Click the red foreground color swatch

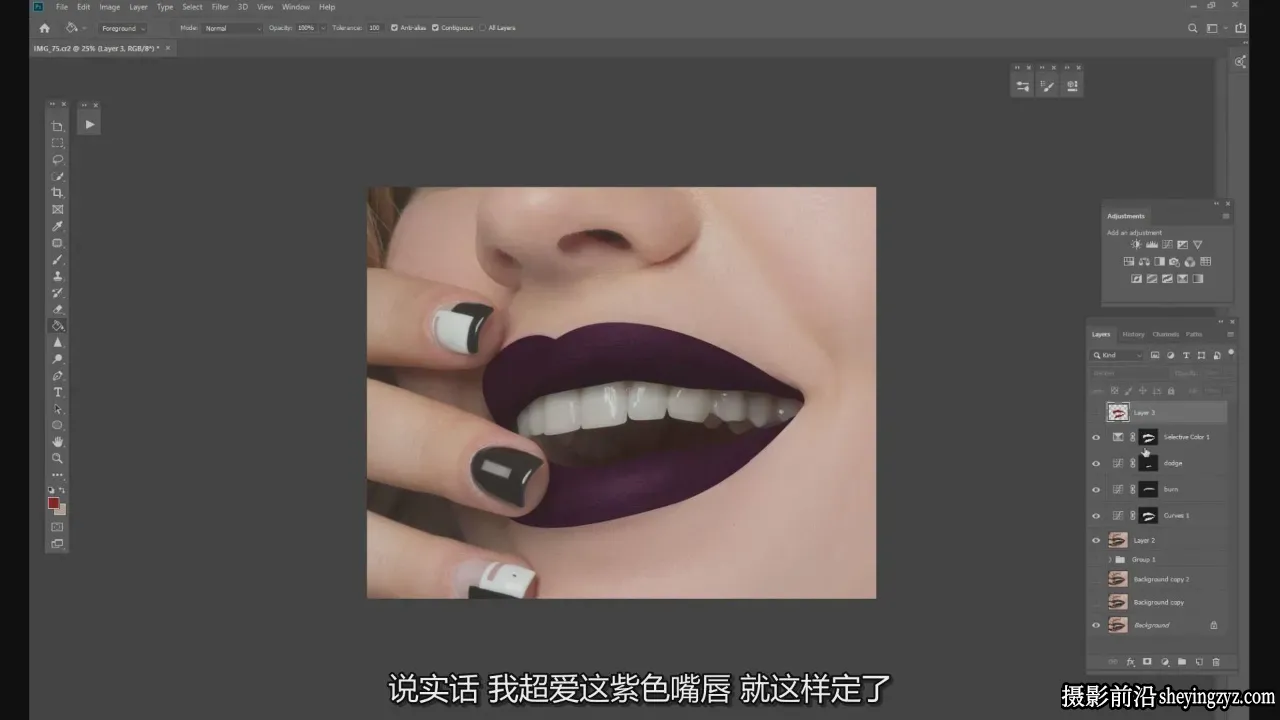click(x=54, y=503)
